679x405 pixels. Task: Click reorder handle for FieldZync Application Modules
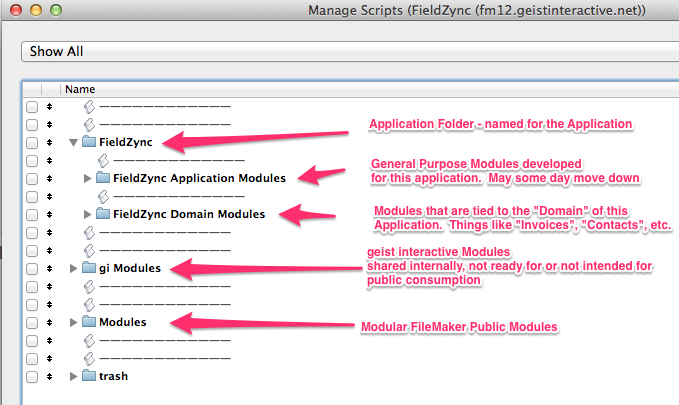[x=49, y=178]
